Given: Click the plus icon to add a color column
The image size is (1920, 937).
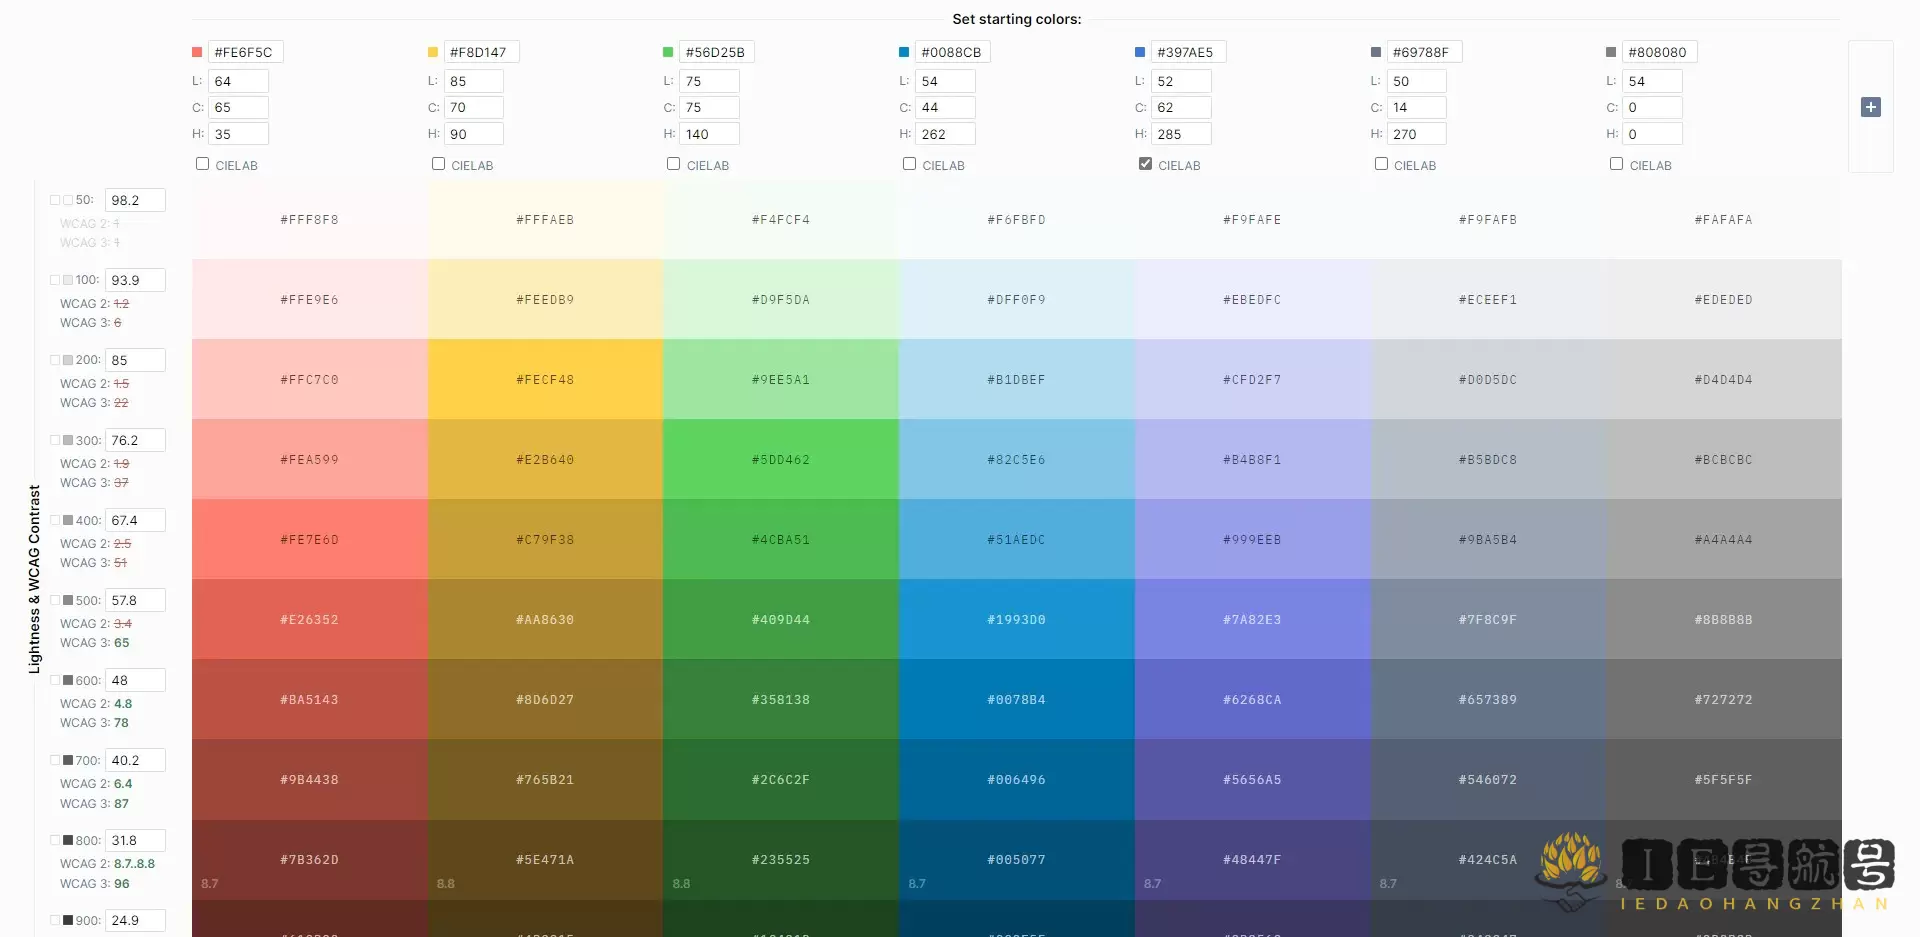Looking at the screenshot, I should click(1871, 107).
